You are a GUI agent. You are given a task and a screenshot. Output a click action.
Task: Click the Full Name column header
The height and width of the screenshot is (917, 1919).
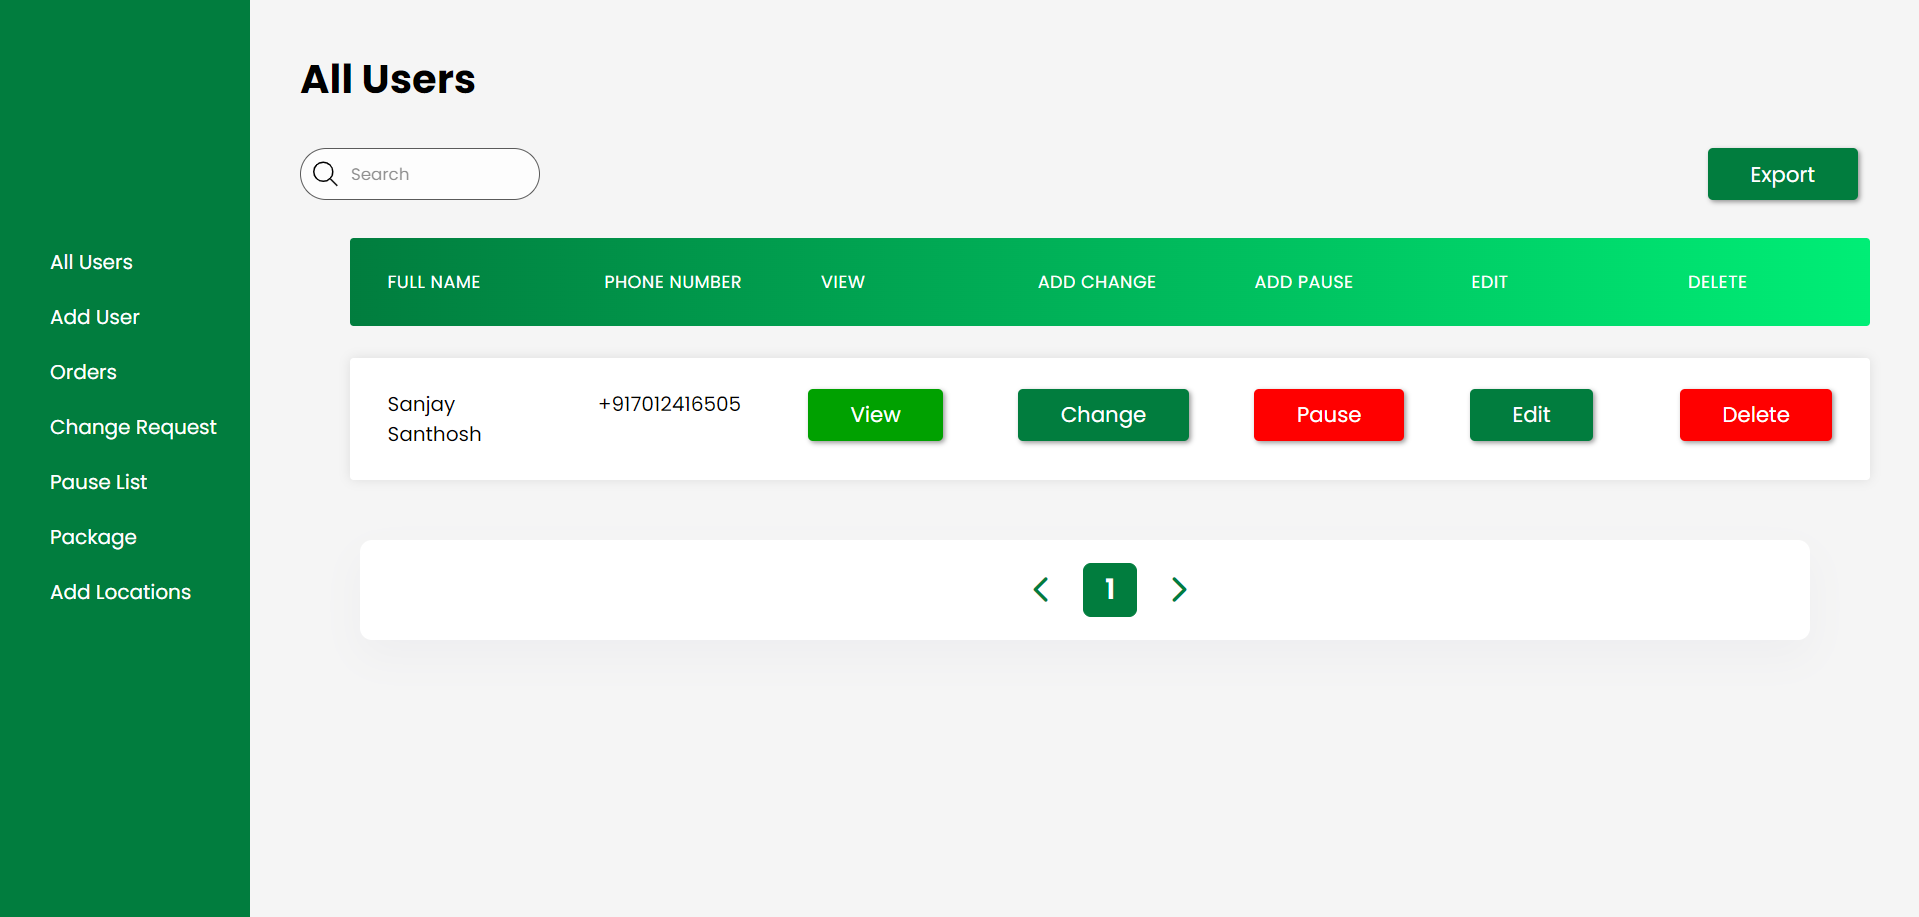click(x=434, y=282)
